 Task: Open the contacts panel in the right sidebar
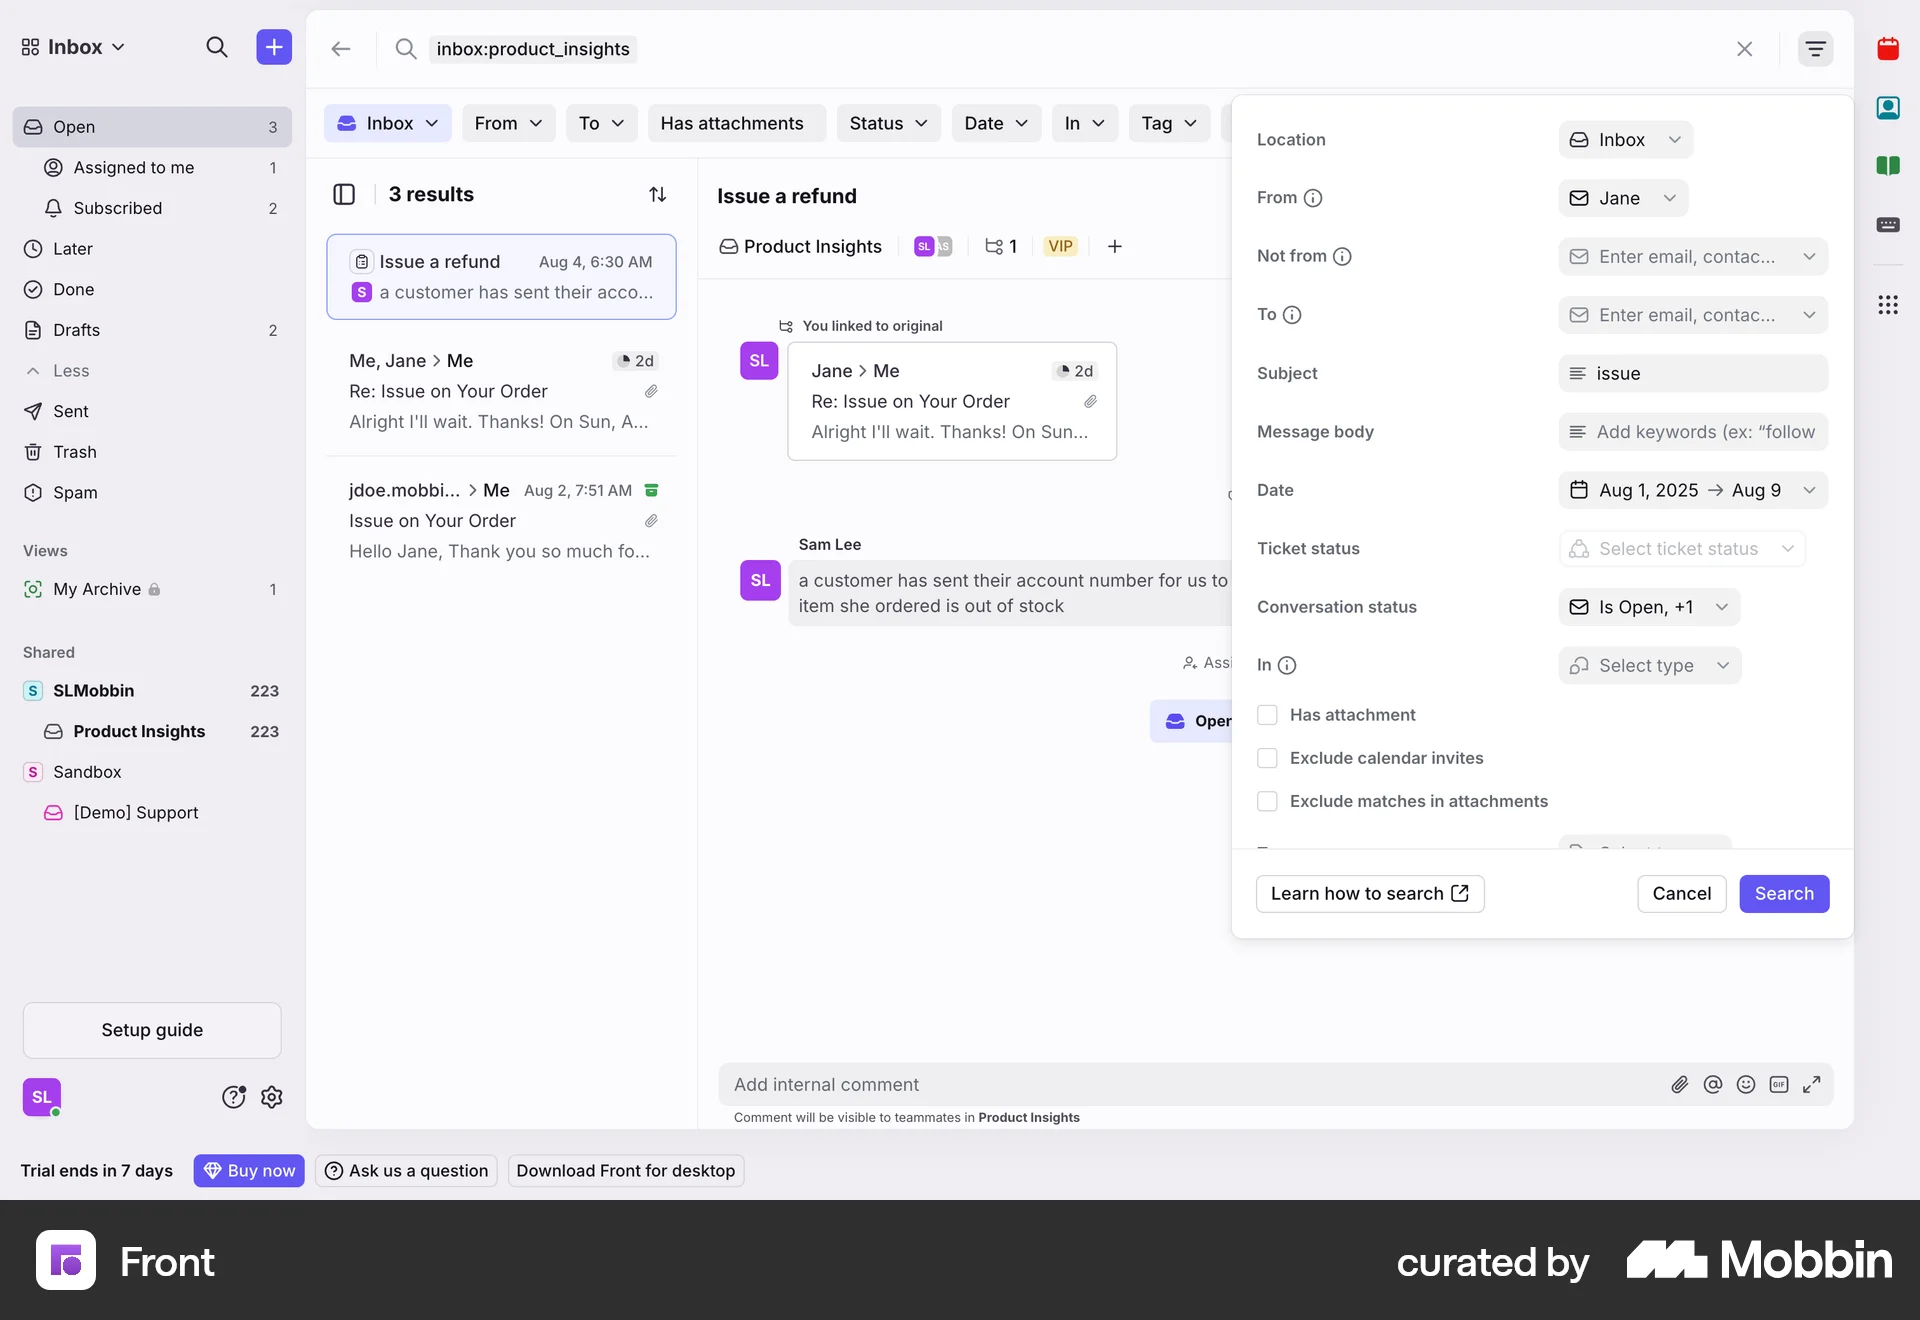[1889, 107]
